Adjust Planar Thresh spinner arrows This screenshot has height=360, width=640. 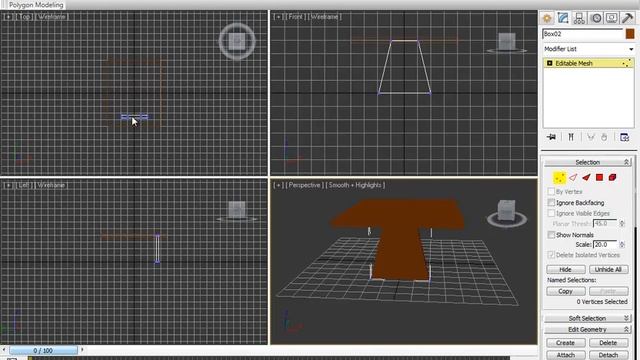coord(622,223)
